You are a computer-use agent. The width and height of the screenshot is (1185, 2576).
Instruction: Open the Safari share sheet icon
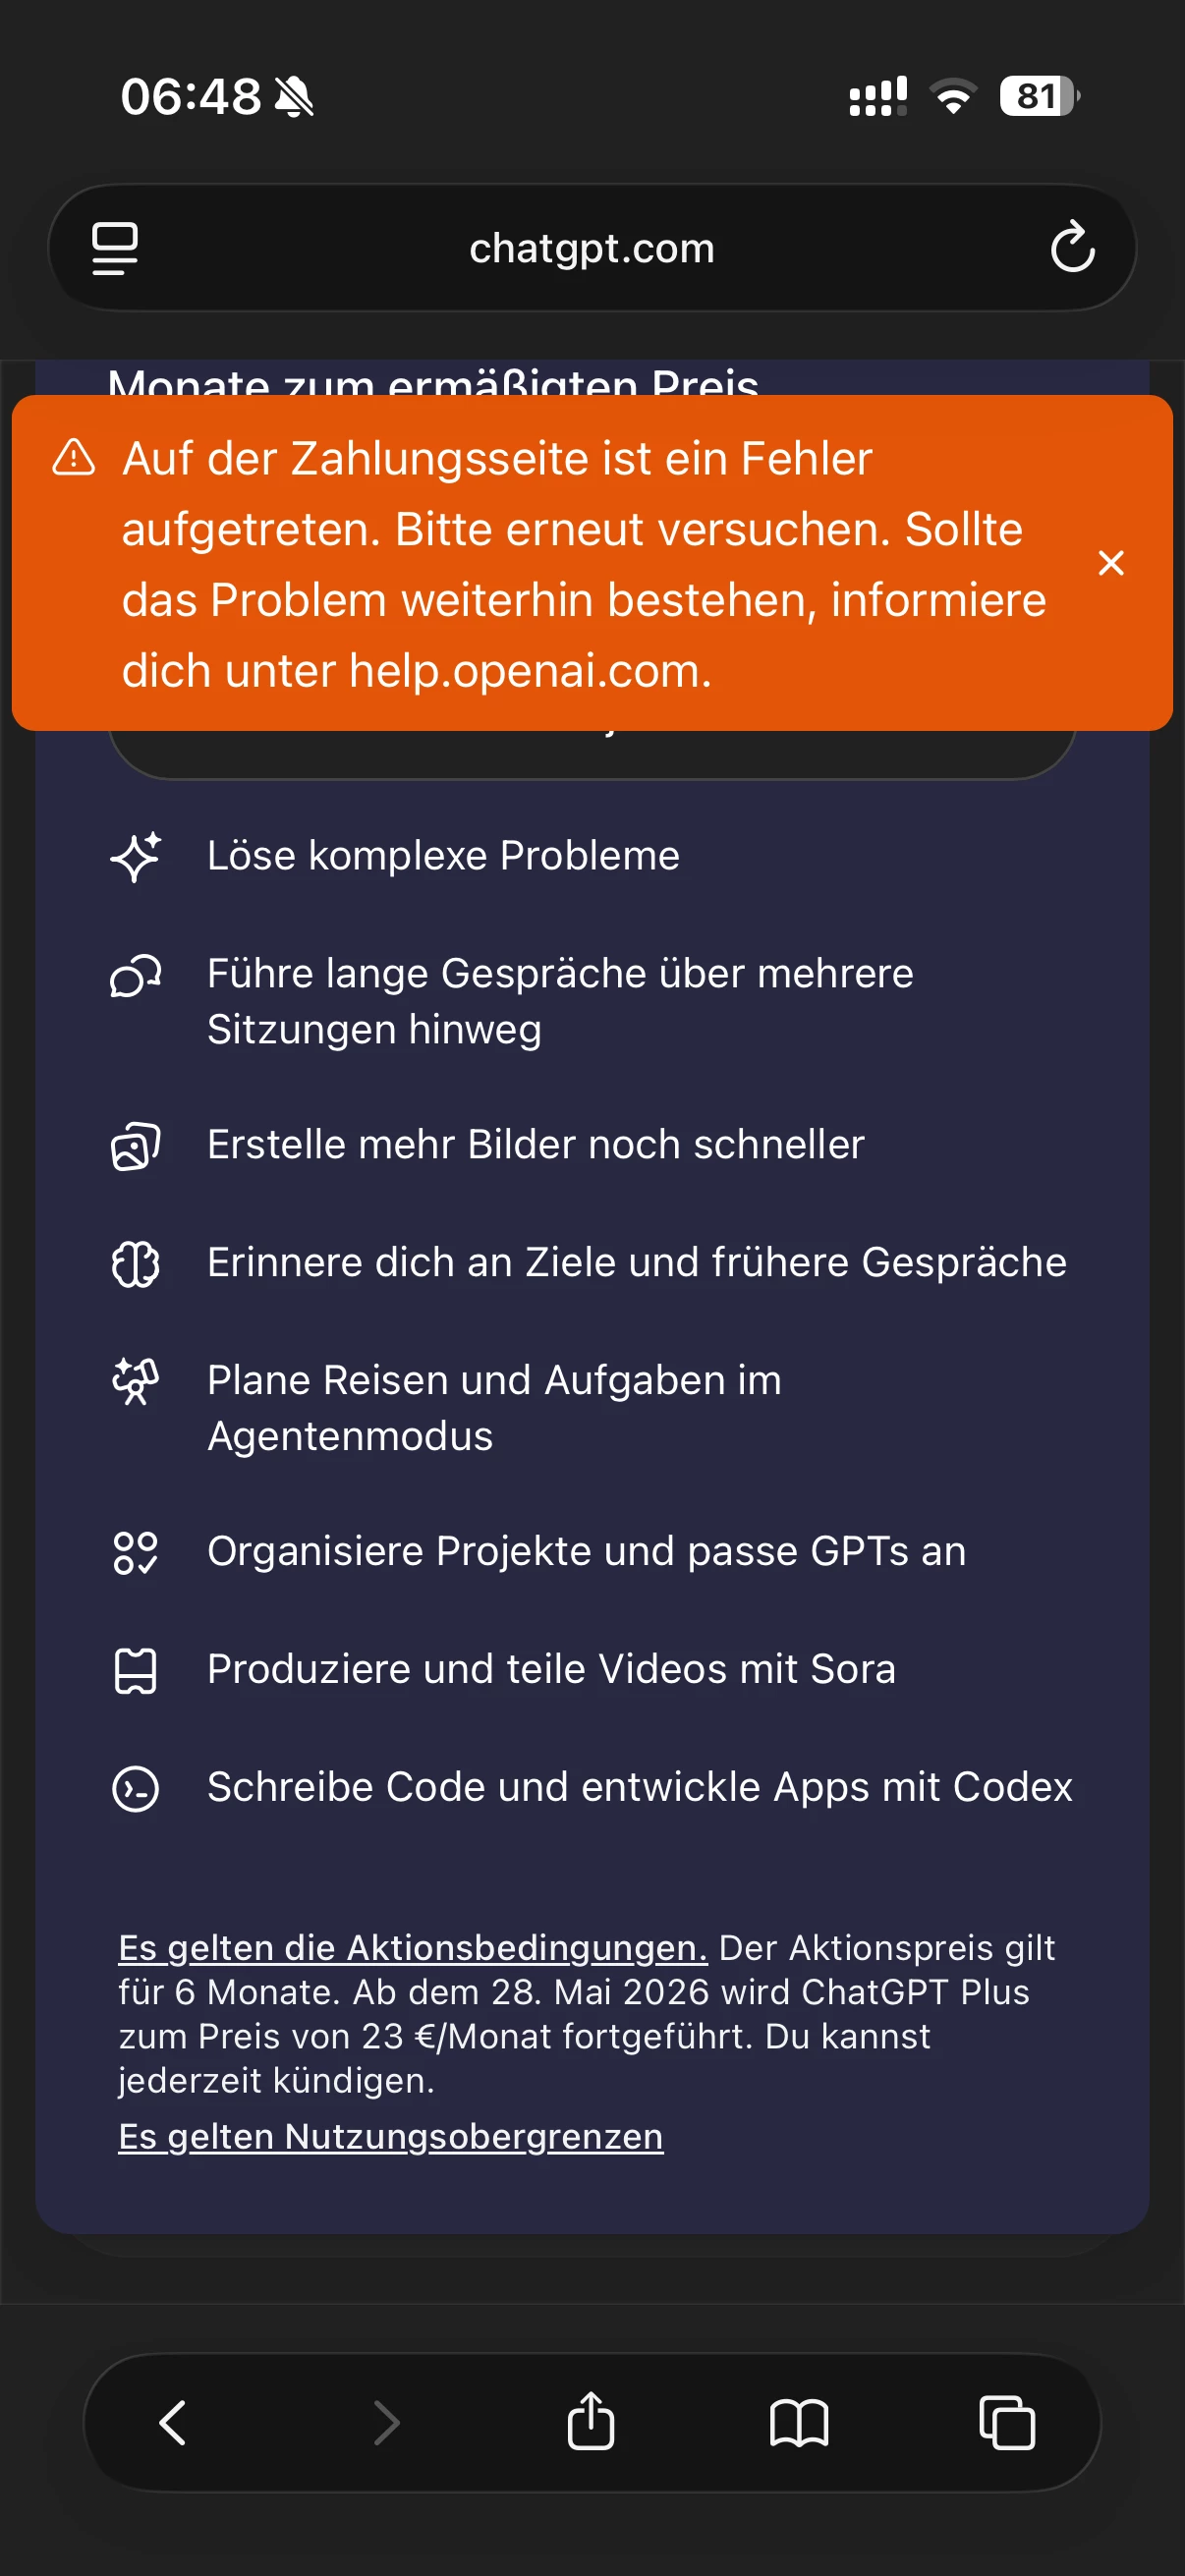point(591,2422)
